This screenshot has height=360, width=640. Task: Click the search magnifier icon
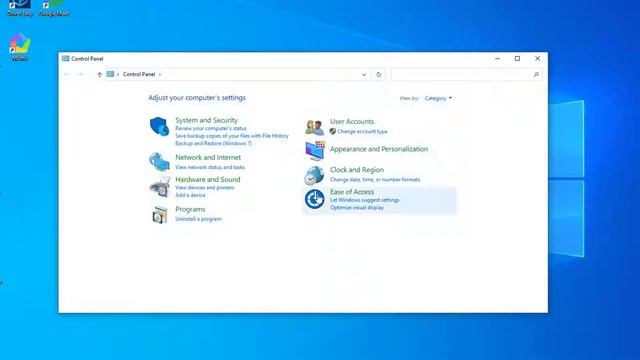click(x=536, y=75)
